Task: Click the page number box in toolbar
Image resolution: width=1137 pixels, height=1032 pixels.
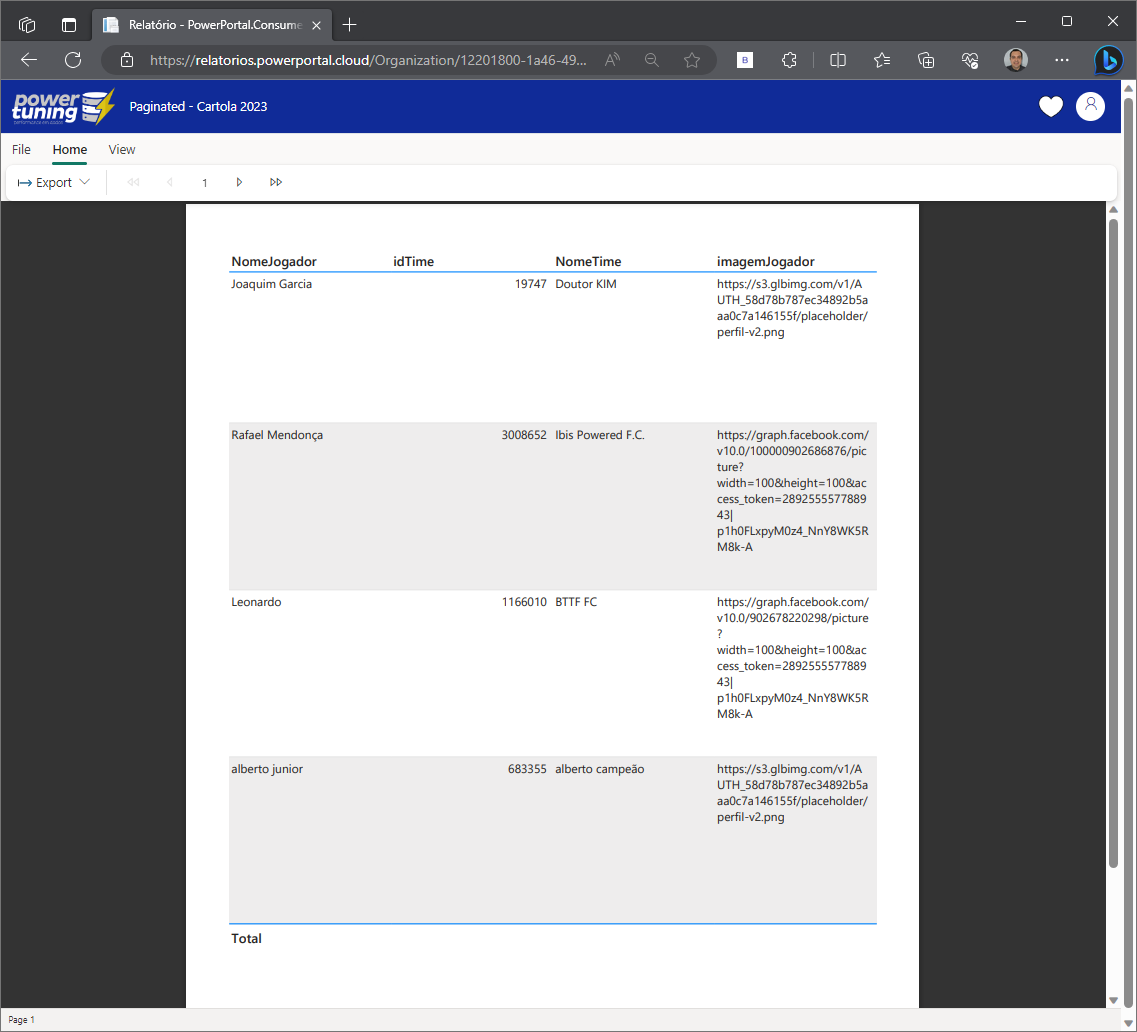Action: point(204,182)
